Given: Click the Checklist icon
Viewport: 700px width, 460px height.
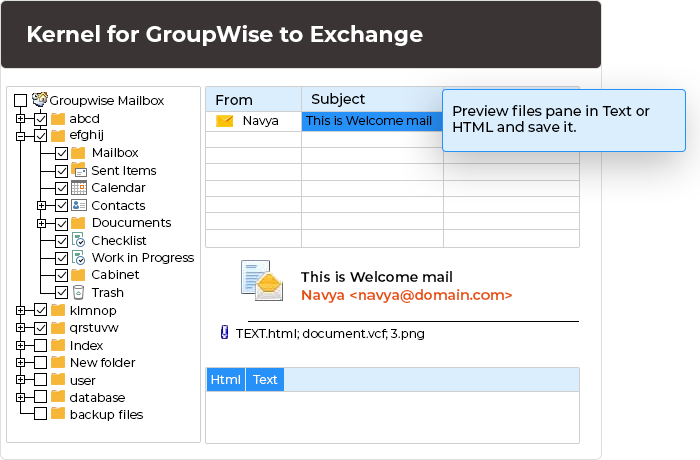Looking at the screenshot, I should 79,240.
